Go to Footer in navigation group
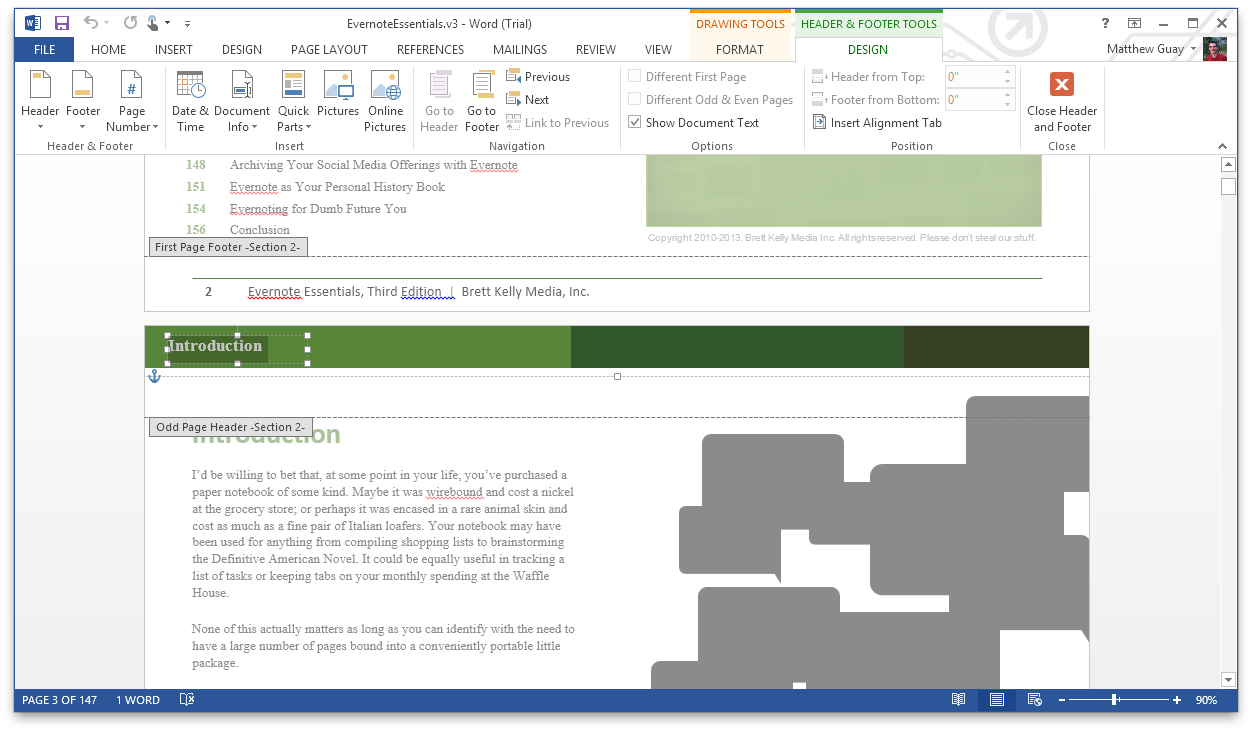This screenshot has width=1252, height=732. click(x=482, y=101)
